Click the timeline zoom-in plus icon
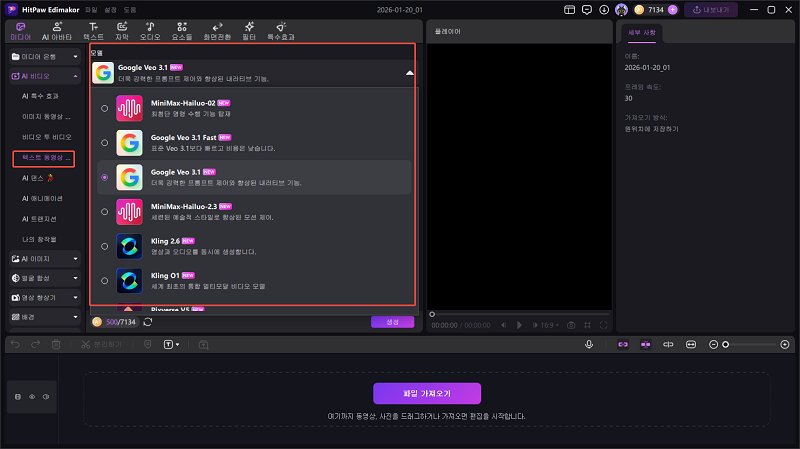800x449 pixels. 785,345
